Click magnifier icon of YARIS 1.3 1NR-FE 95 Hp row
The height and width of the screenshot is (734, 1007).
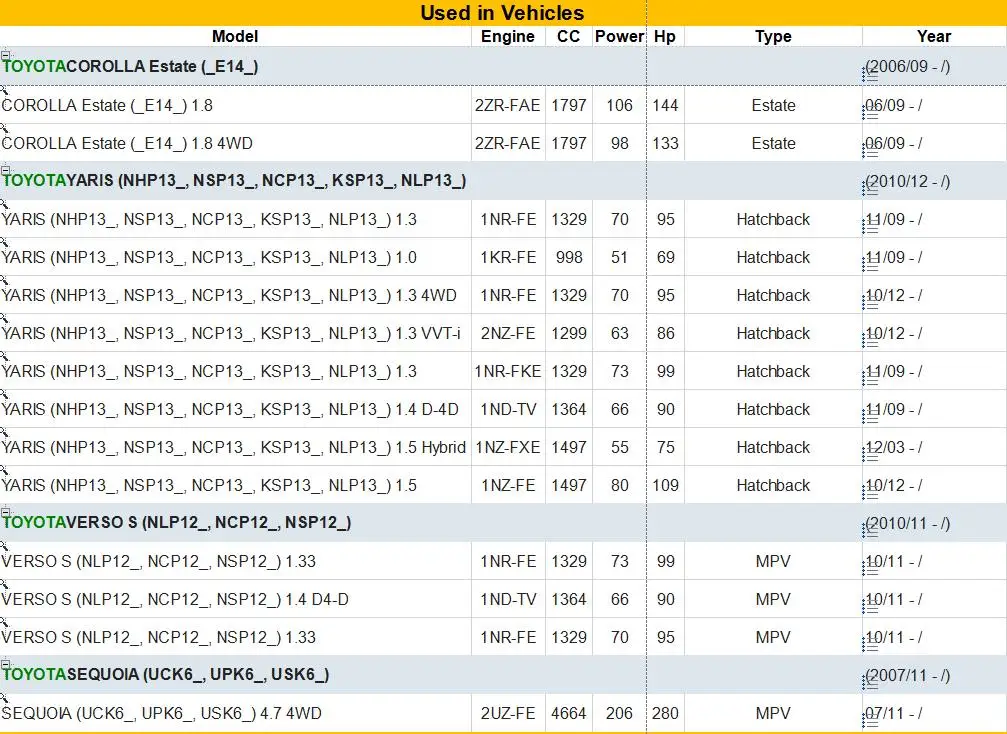(4, 204)
